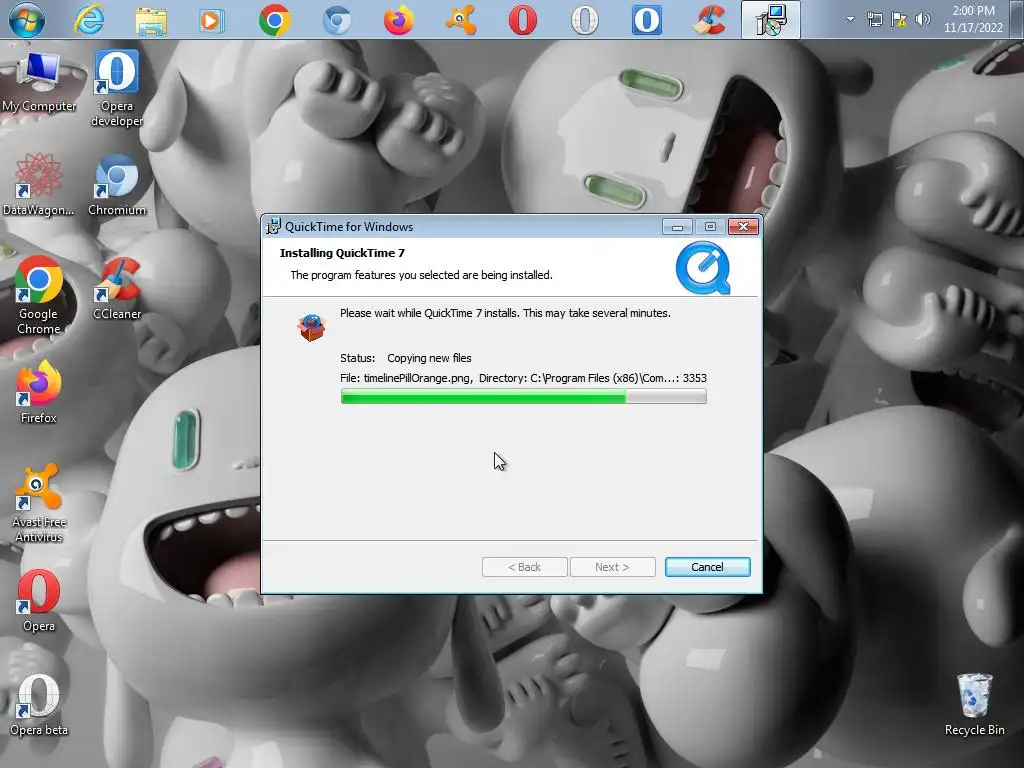Open the Windows Start orb

point(27,20)
